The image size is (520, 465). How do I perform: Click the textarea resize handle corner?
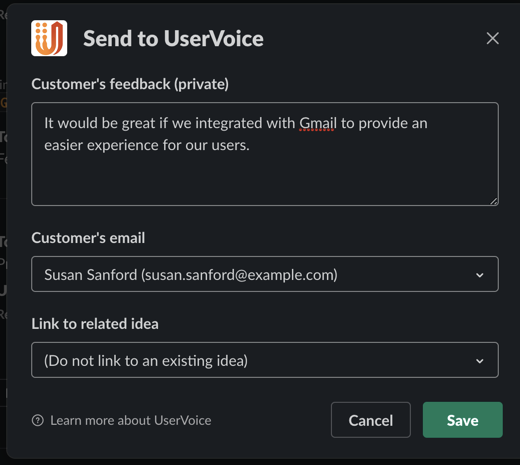point(494,201)
